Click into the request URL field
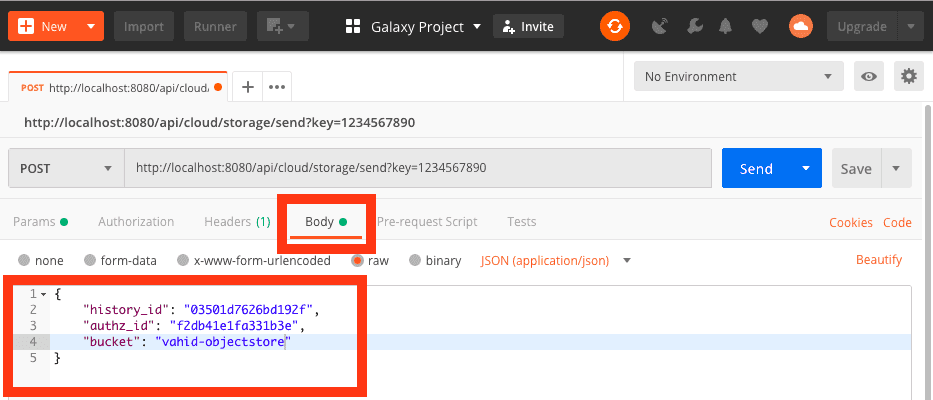 pyautogui.click(x=418, y=168)
